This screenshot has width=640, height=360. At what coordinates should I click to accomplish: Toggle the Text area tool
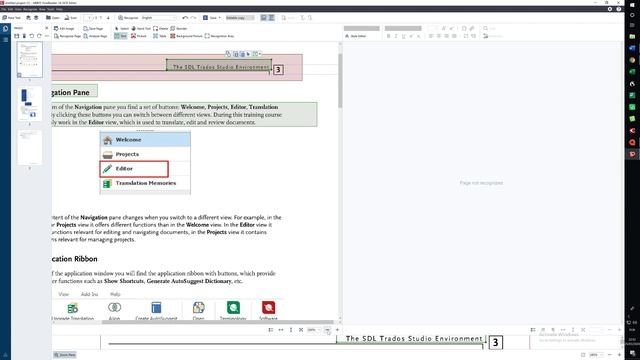(120, 36)
